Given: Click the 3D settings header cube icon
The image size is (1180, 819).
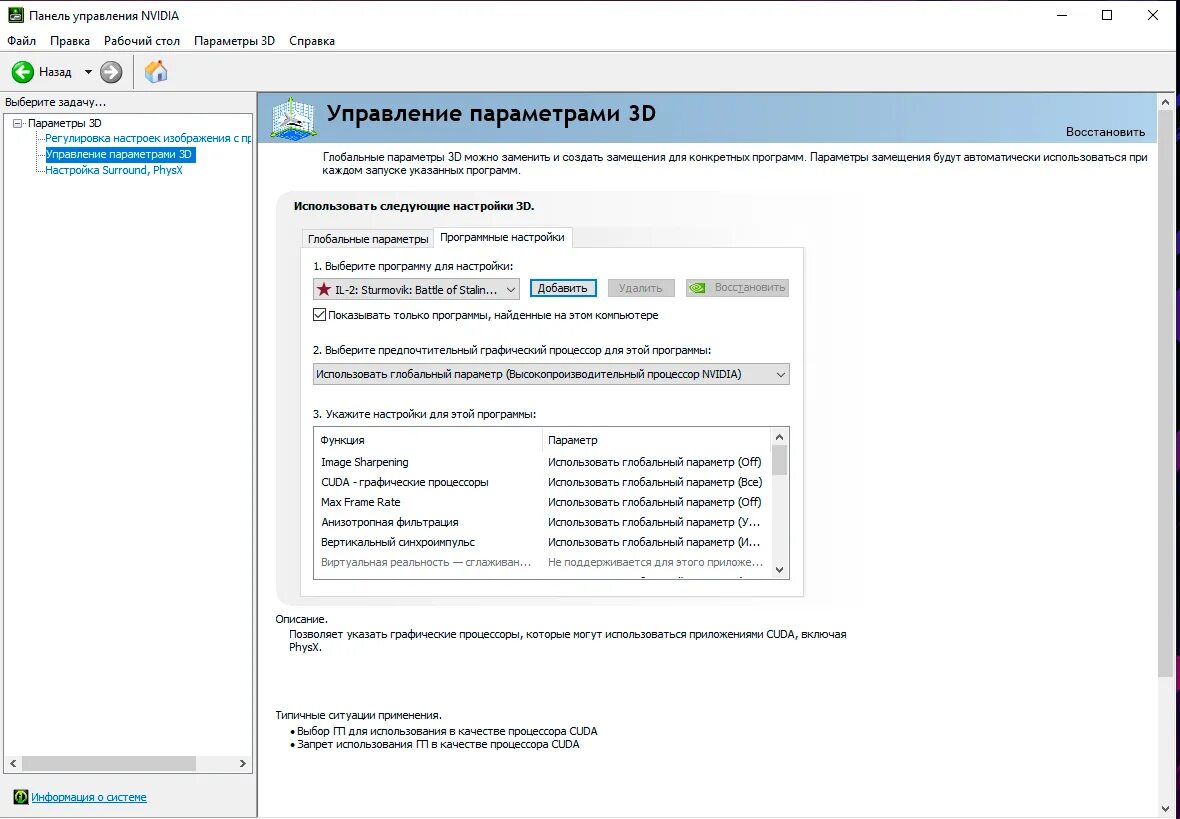Looking at the screenshot, I should [x=293, y=118].
